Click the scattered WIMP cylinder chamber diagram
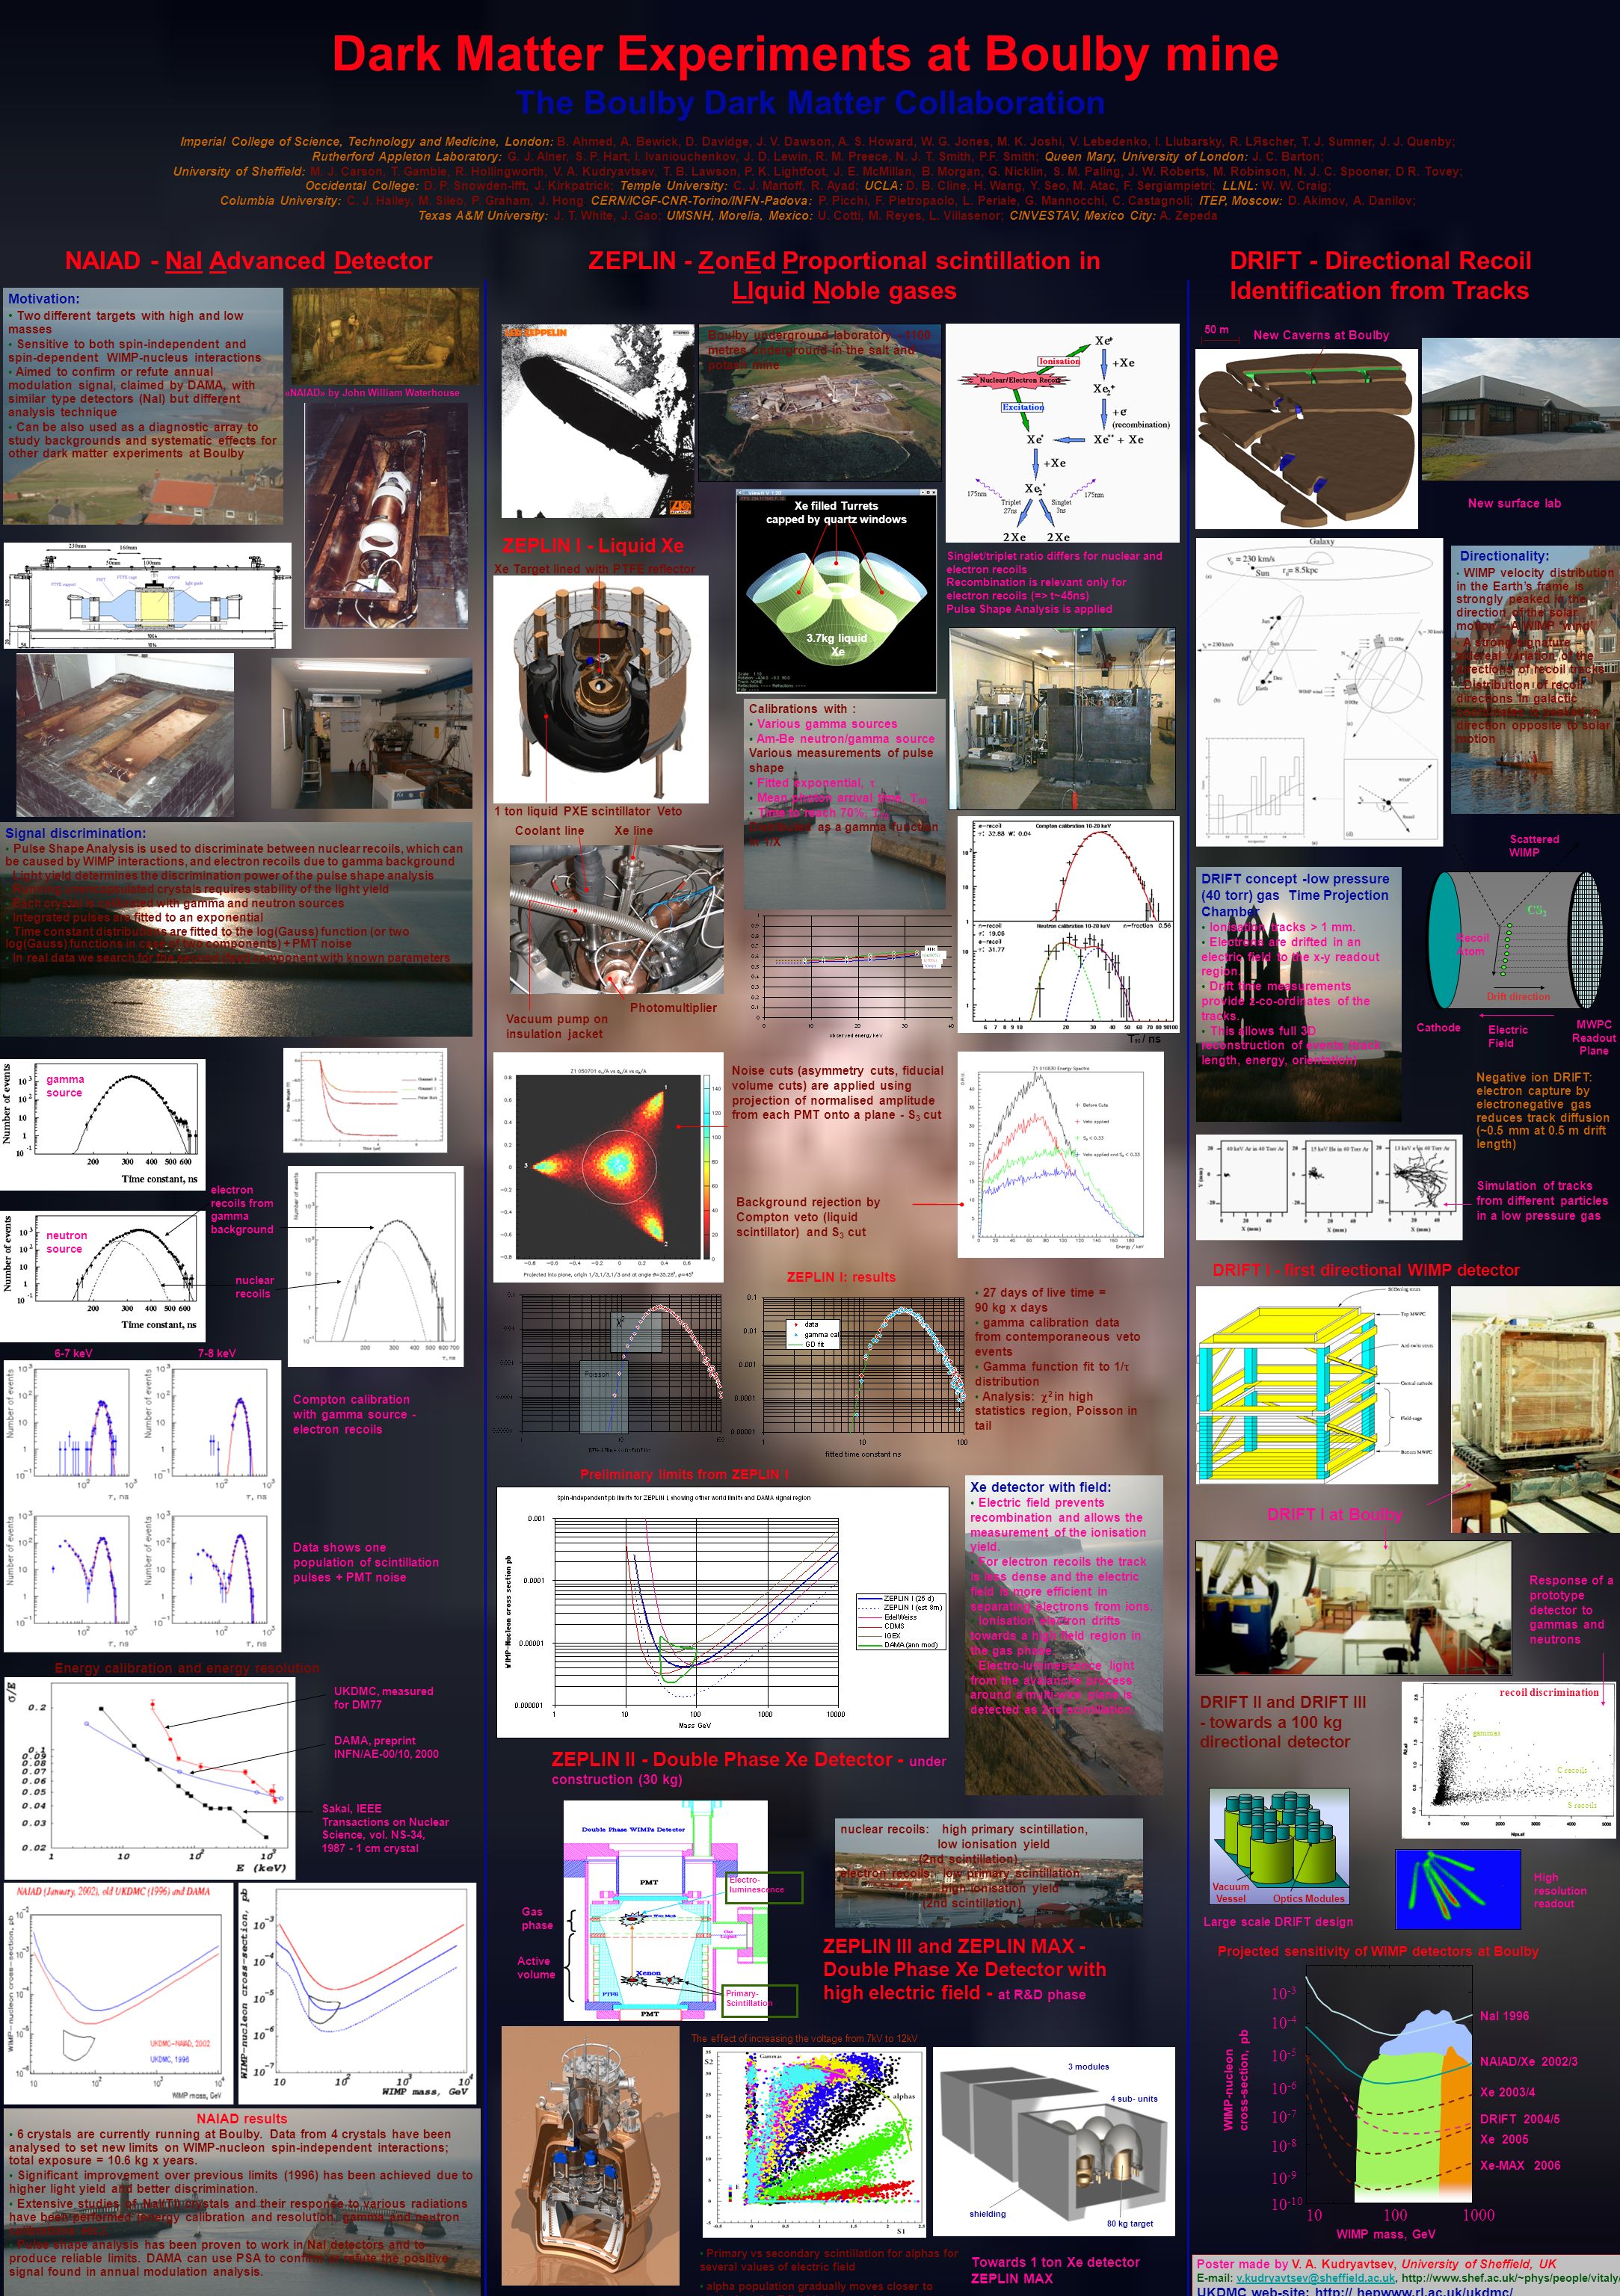This screenshot has width=1620, height=2296. coord(1516,939)
